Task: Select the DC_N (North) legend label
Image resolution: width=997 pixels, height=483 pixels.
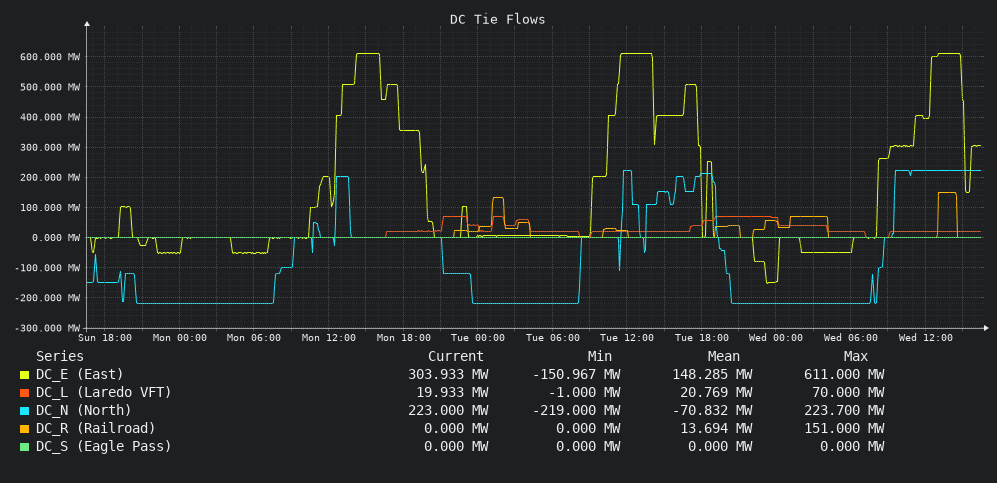Action: tap(83, 410)
